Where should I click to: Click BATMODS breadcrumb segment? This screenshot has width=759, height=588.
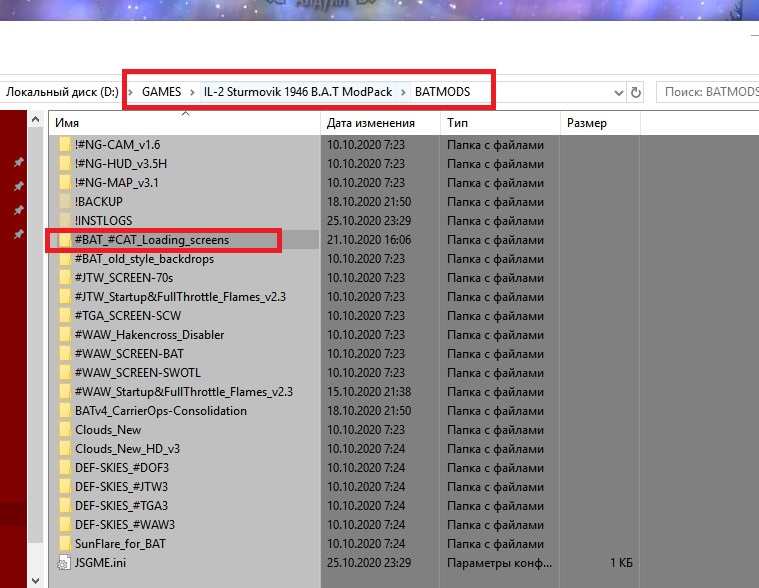[x=442, y=92]
